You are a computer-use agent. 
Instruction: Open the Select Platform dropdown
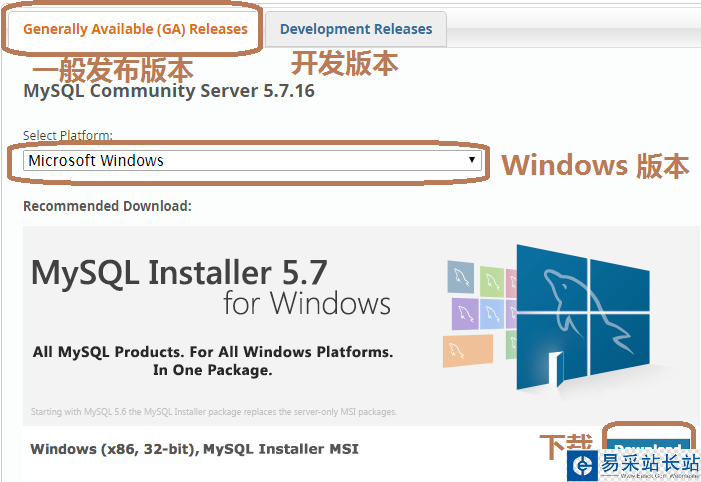point(252,160)
